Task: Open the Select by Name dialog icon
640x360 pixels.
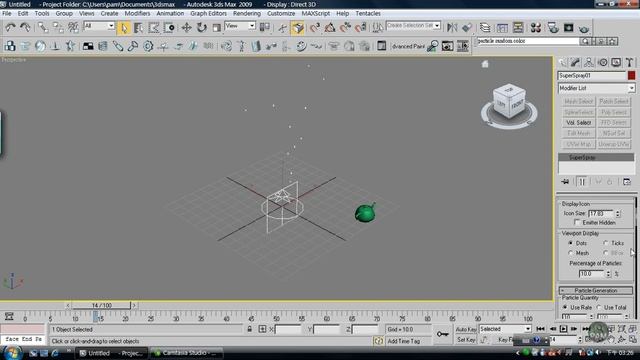Action: click(x=139, y=28)
